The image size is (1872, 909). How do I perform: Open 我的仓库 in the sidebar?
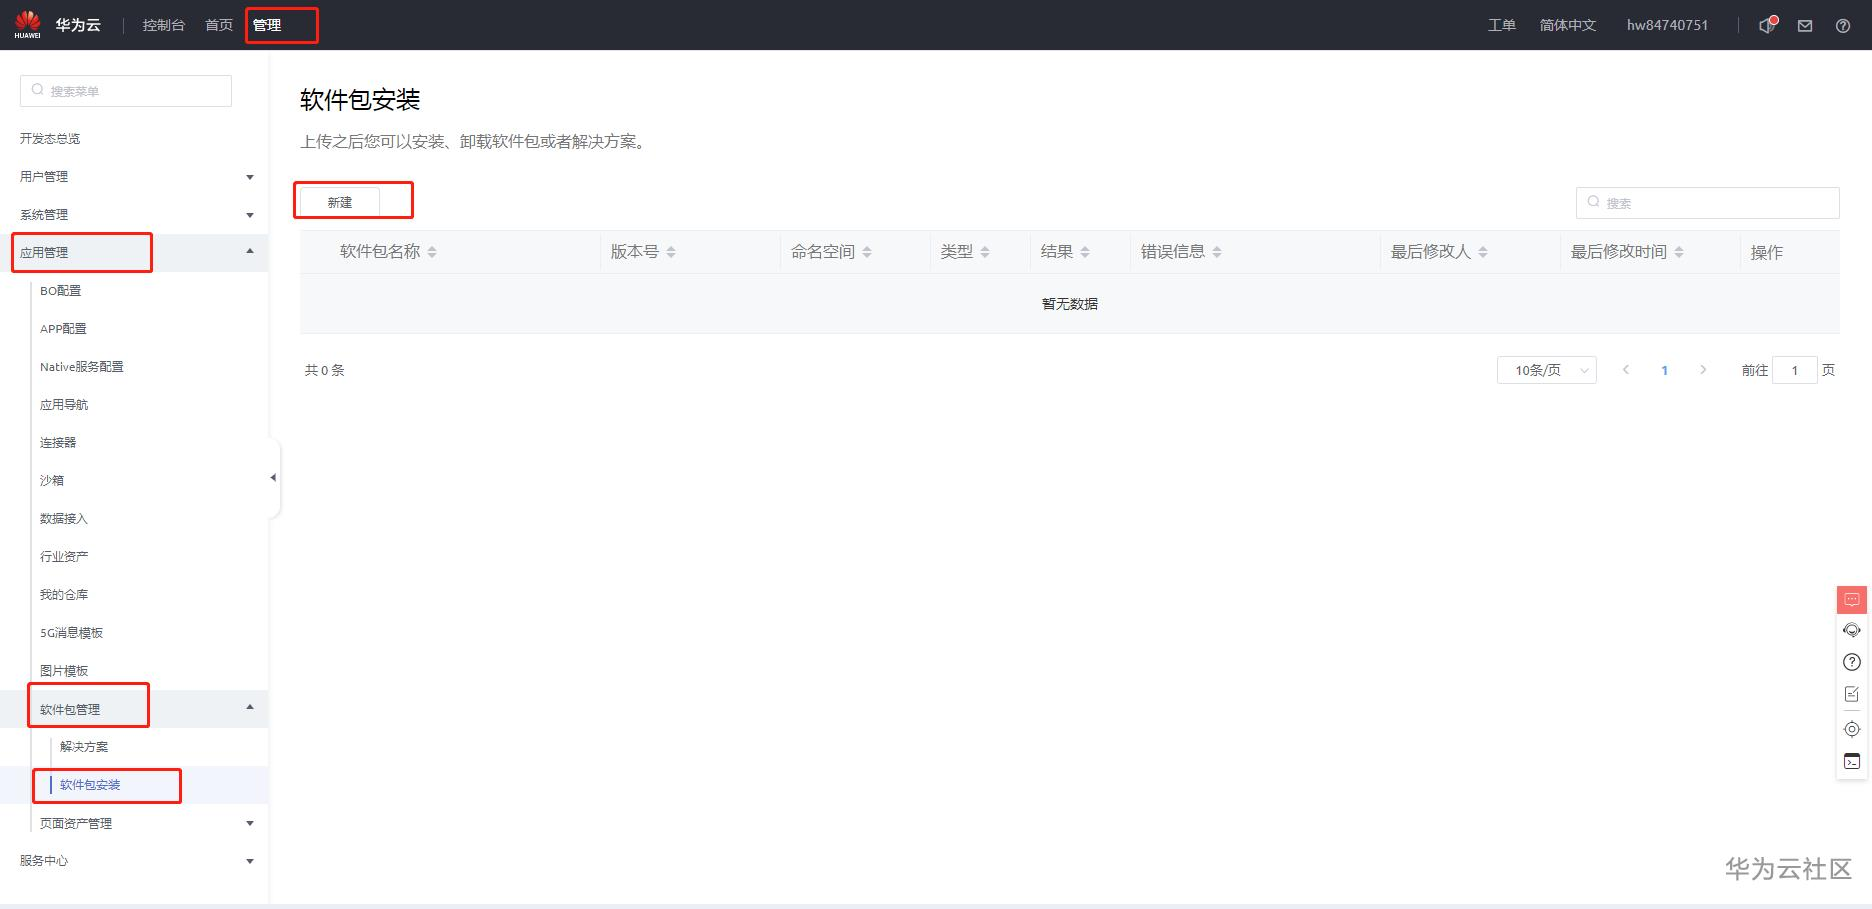tap(64, 595)
